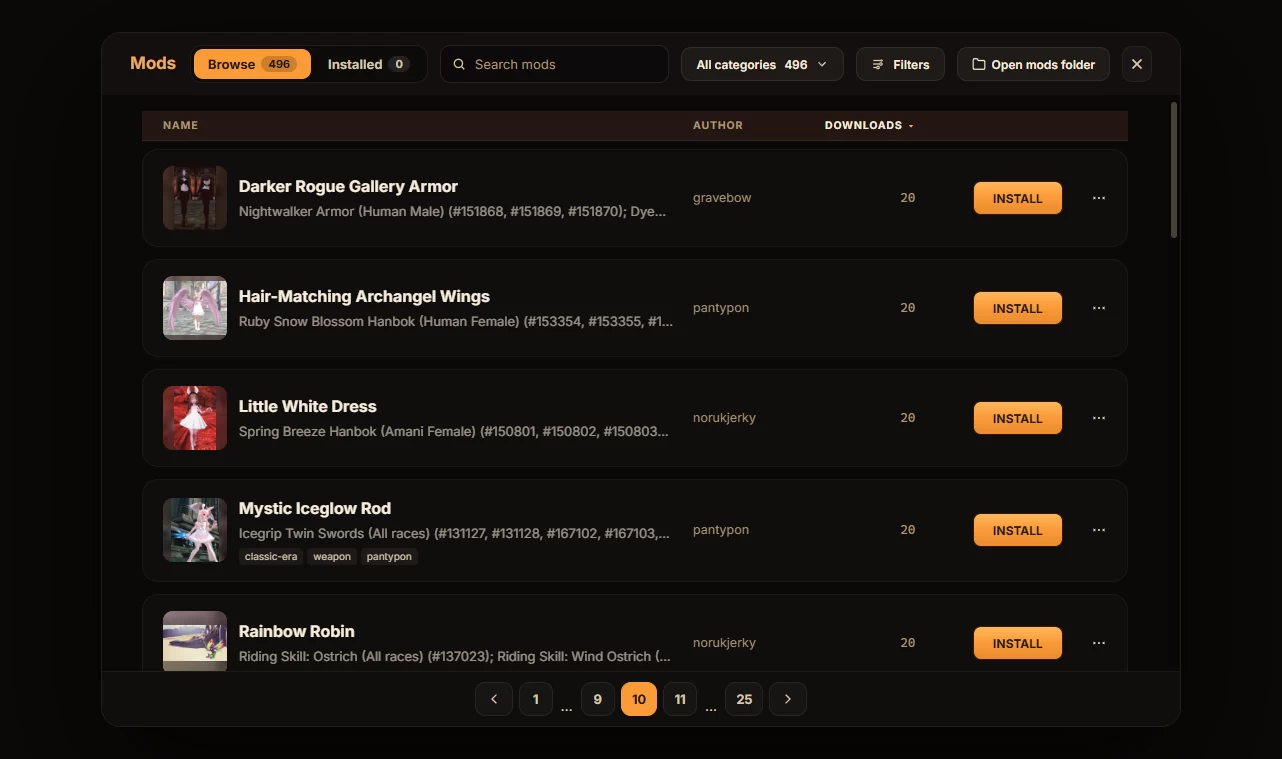Click the Downloads sort arrow
Viewport: 1282px width, 759px height.
point(911,126)
